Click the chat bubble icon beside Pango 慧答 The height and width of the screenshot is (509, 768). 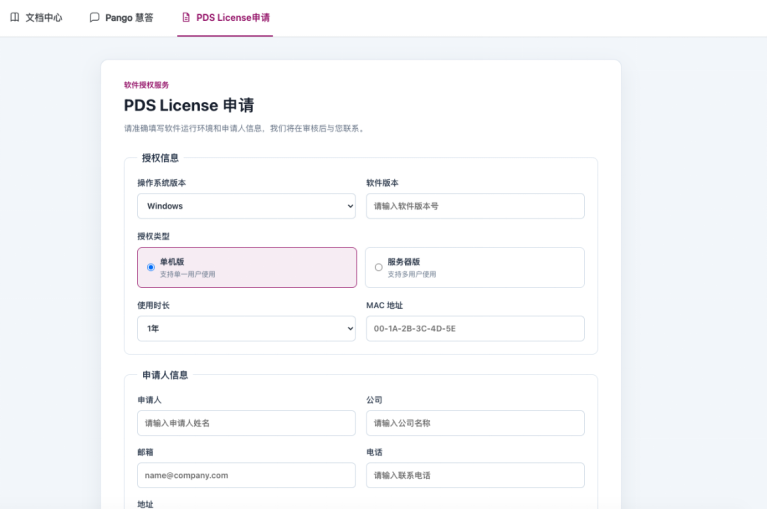coord(94,18)
